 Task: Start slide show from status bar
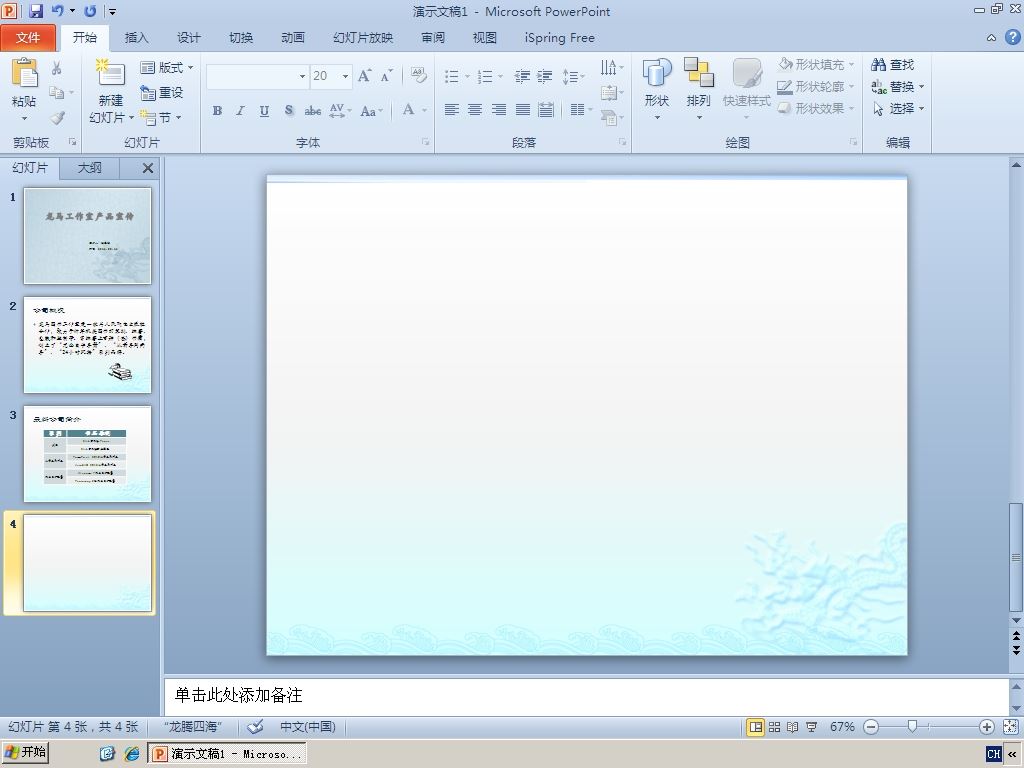click(x=812, y=727)
